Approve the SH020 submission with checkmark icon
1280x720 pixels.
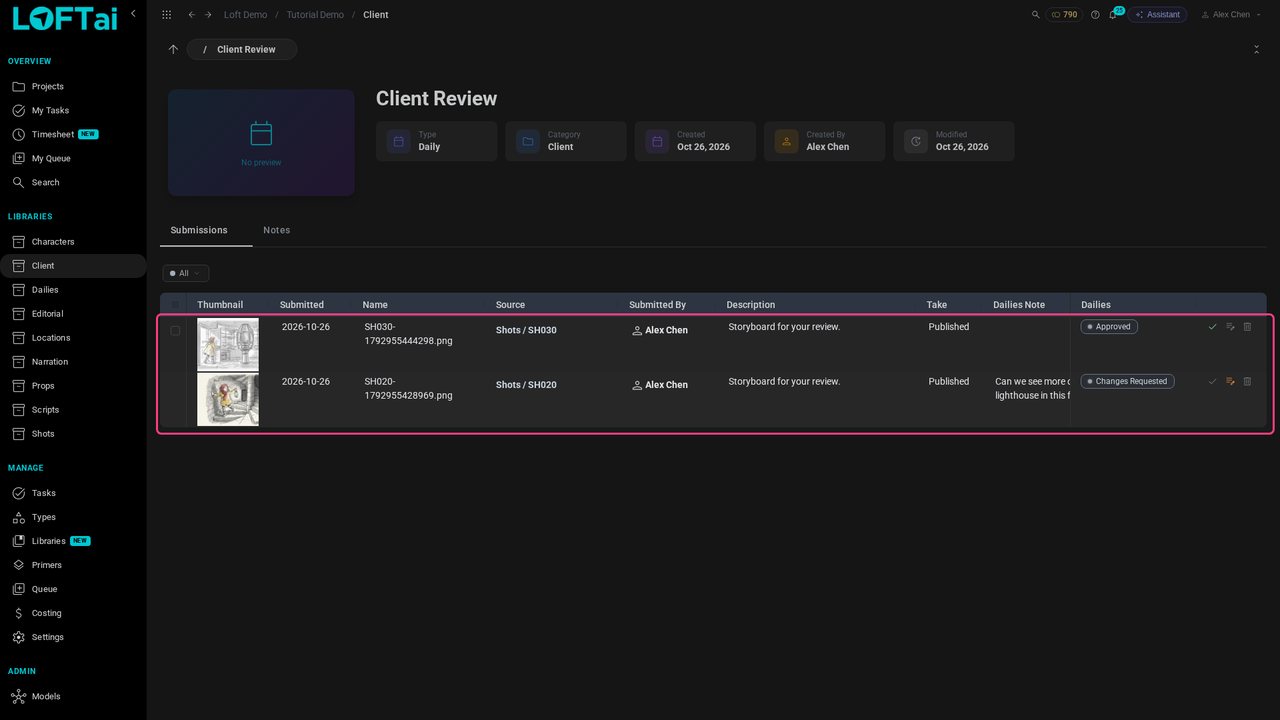point(1213,381)
